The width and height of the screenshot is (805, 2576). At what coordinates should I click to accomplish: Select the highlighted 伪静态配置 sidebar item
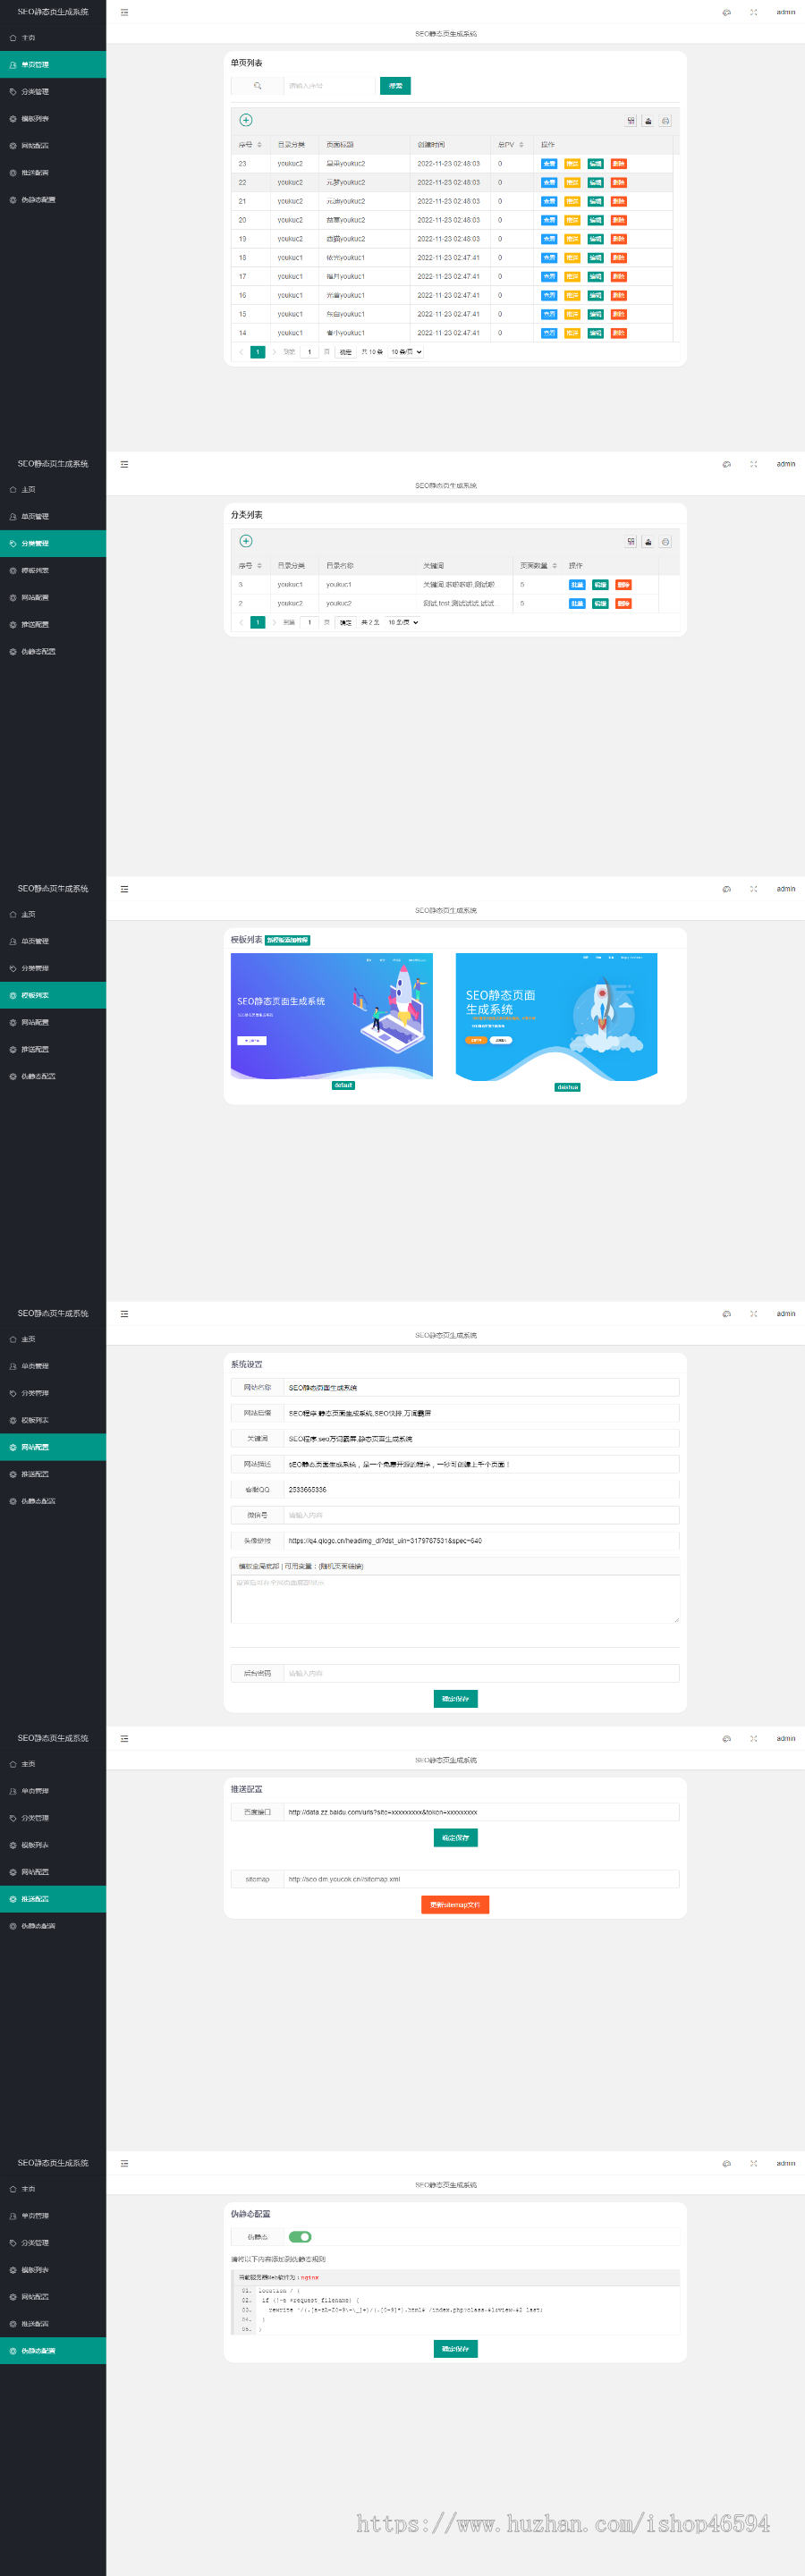point(53,2351)
